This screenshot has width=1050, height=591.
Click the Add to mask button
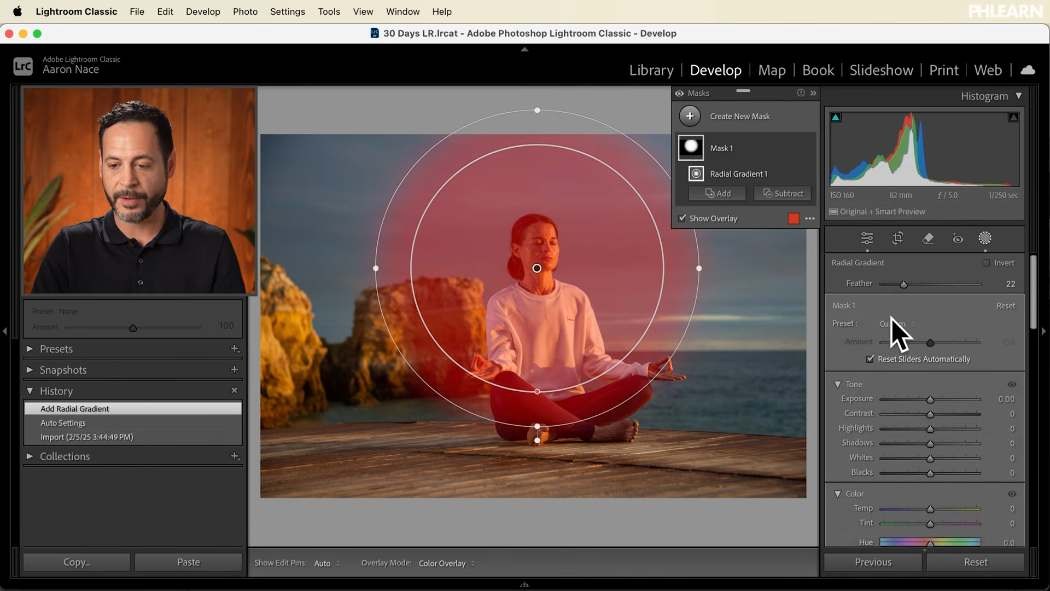(718, 193)
